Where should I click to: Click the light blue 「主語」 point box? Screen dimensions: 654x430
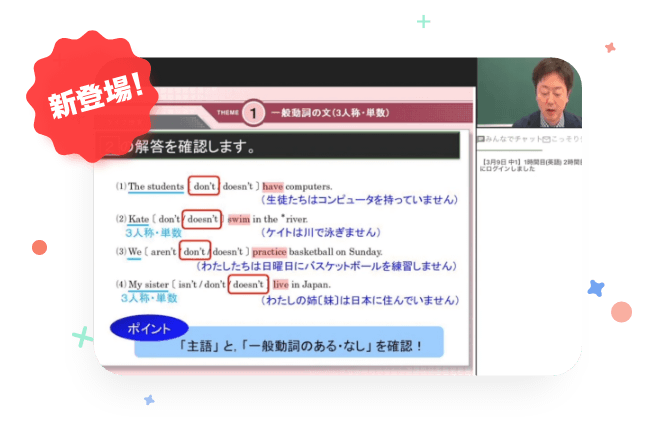pos(302,347)
